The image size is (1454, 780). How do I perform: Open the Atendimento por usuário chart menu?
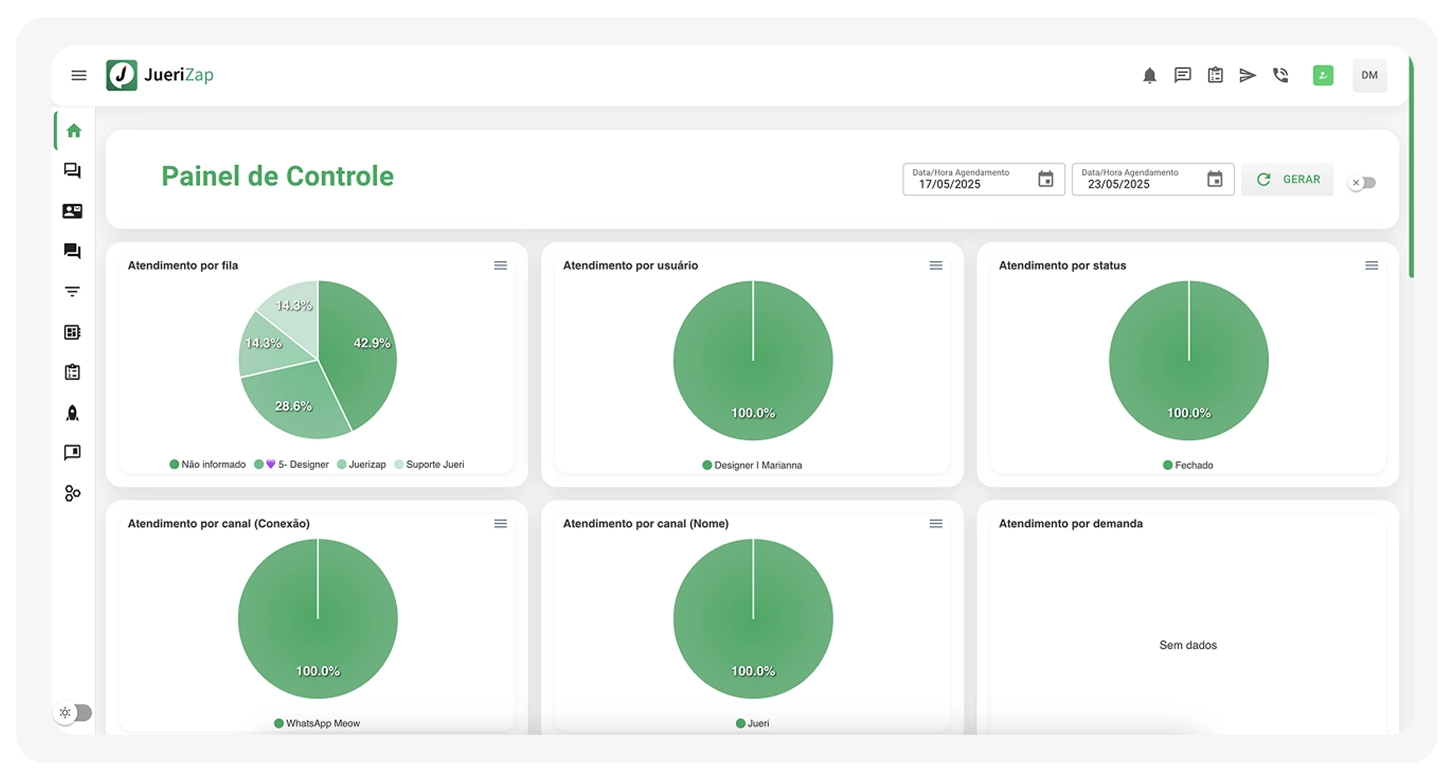[936, 265]
